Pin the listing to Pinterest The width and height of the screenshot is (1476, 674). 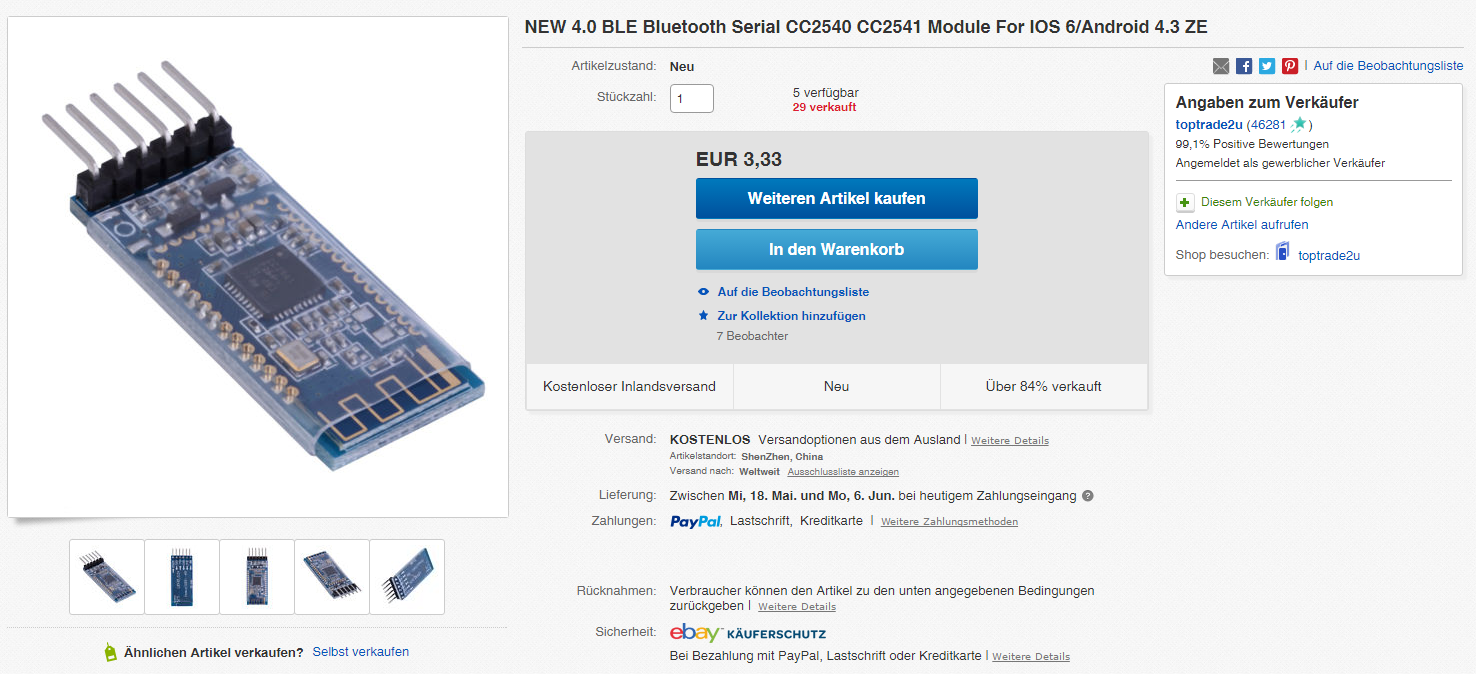[x=1289, y=65]
